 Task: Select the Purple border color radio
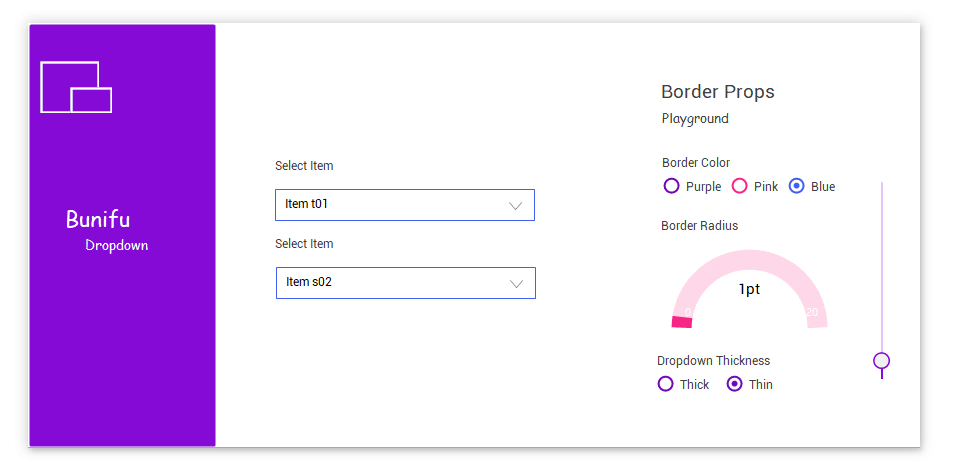[672, 186]
